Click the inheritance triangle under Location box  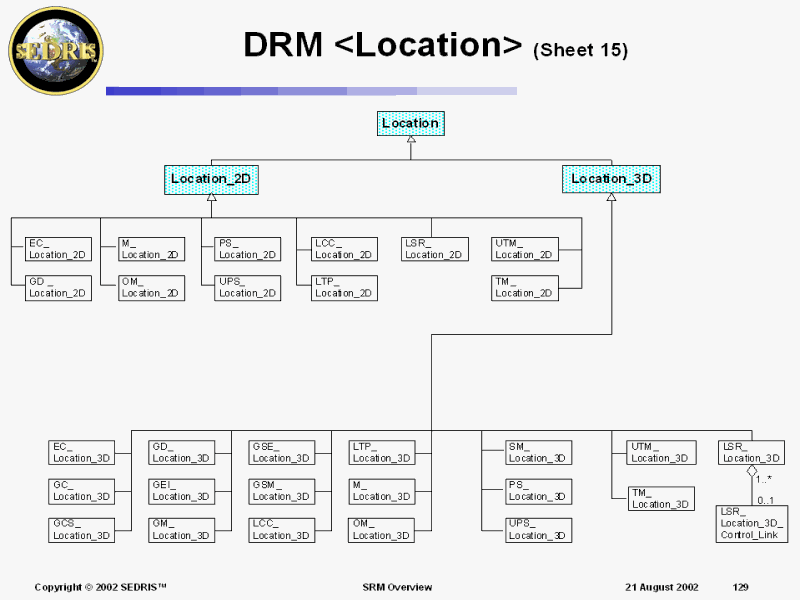(410, 140)
